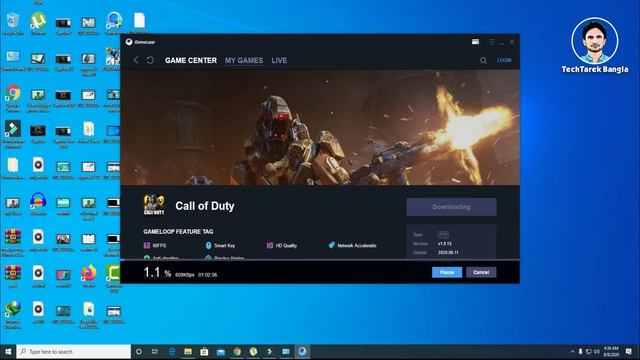Open the Camtasia desktop shortcut

pyautogui.click(x=114, y=278)
